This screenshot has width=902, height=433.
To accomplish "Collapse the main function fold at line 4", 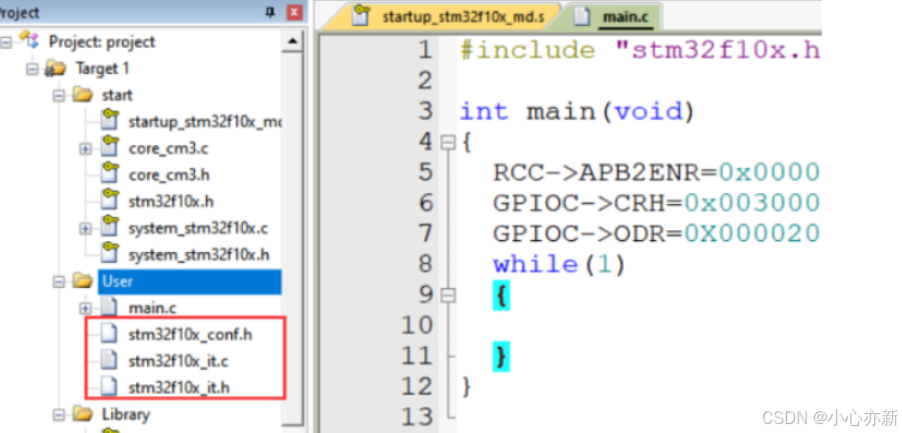I will pyautogui.click(x=448, y=143).
